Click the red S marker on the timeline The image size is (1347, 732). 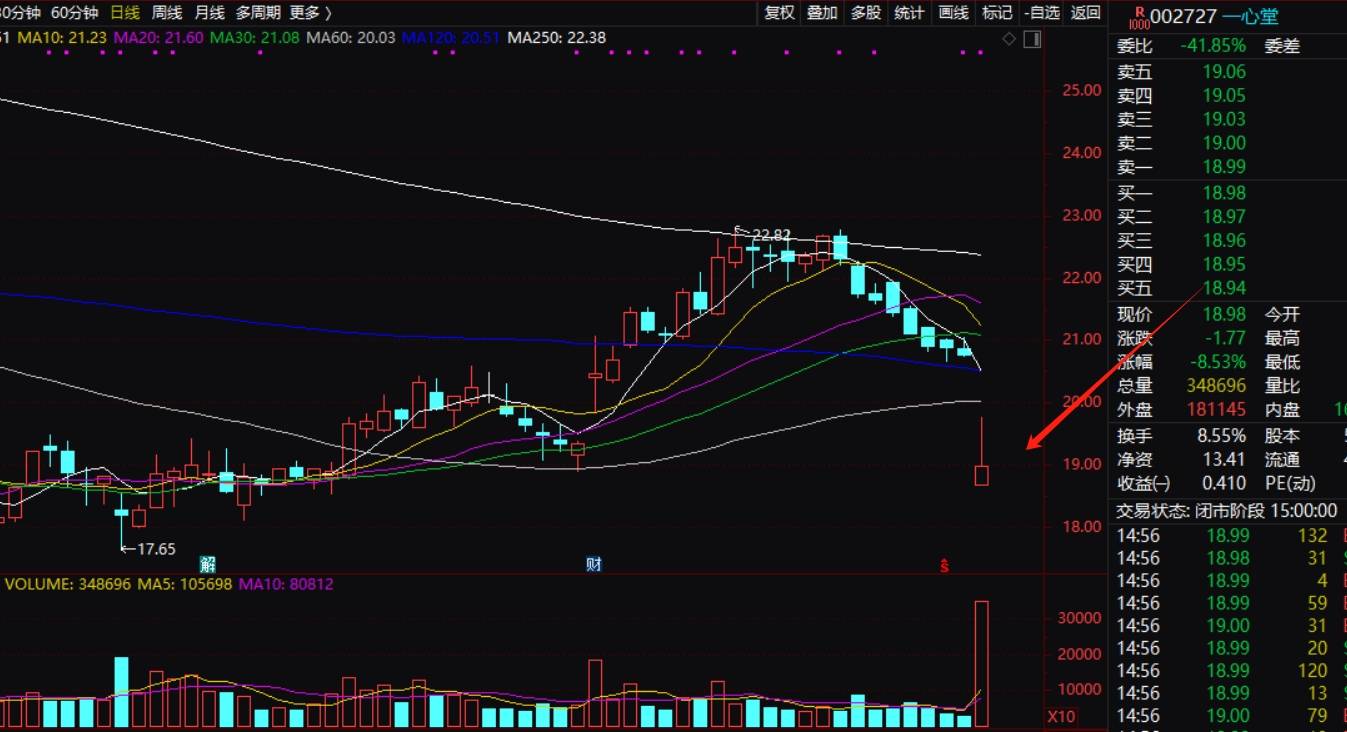click(x=943, y=565)
